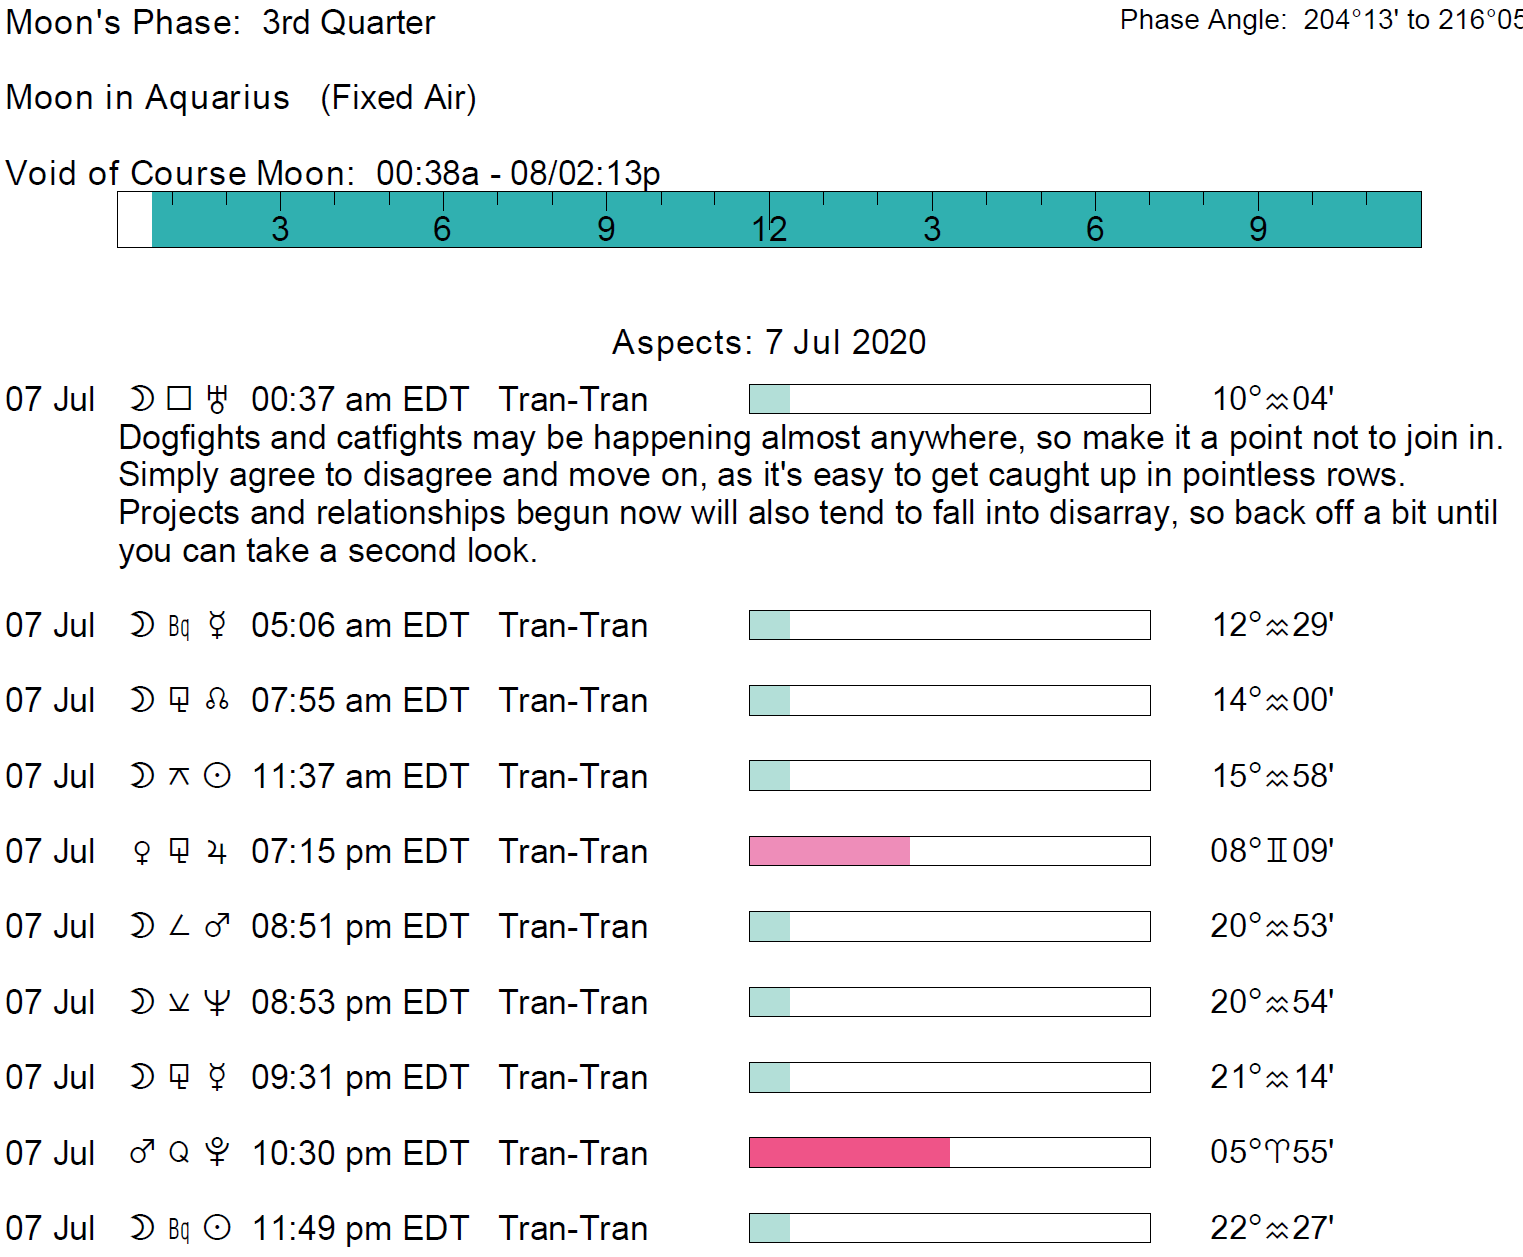Click the pink strength bar for Venus-Jupiter aspect
Screen dimensions: 1523x1257
tap(829, 851)
